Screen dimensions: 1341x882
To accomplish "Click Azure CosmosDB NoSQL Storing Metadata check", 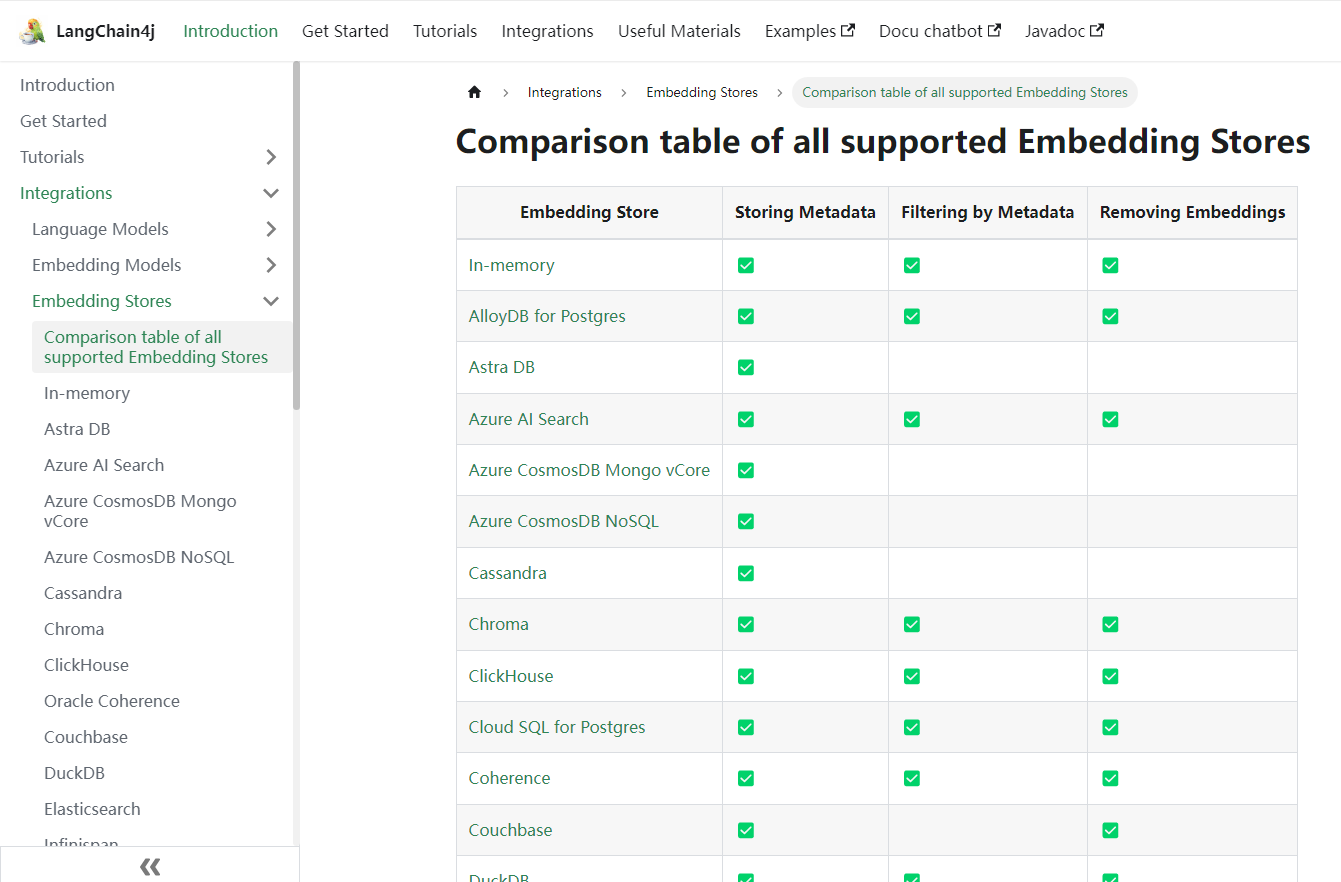I will pos(746,521).
